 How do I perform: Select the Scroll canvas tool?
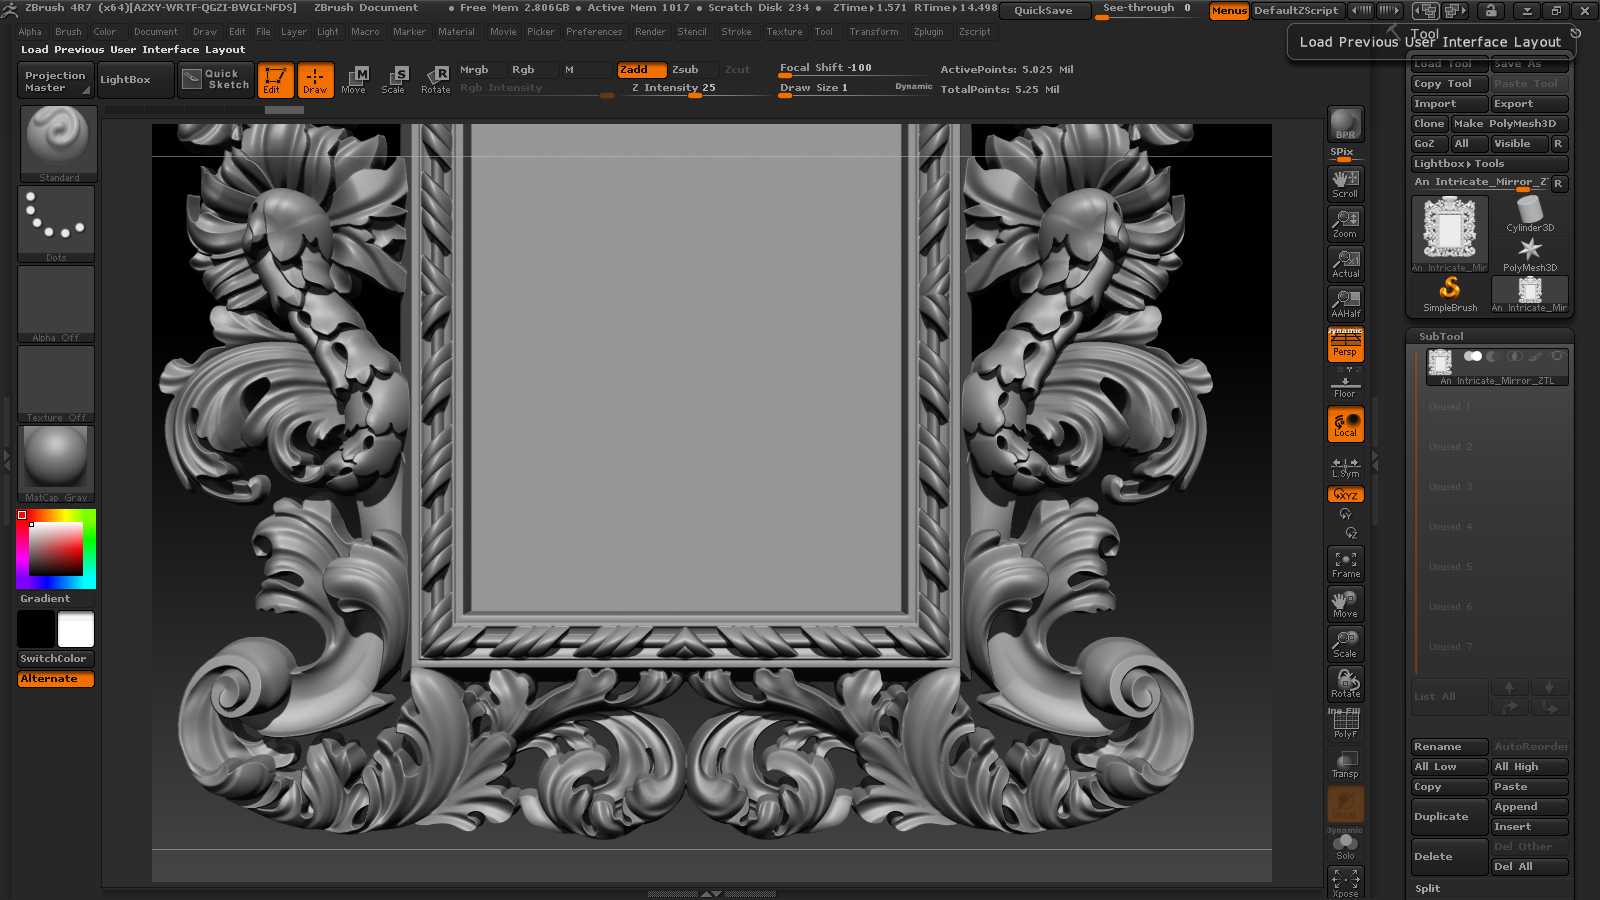(1345, 183)
